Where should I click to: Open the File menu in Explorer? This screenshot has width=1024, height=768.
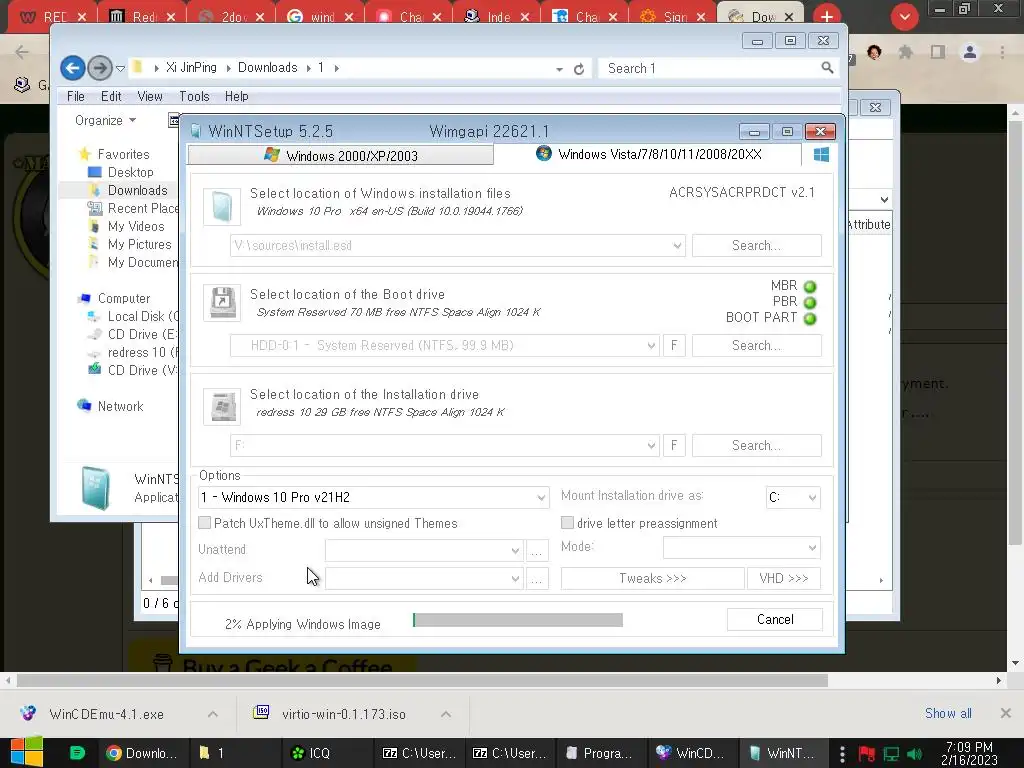76,97
